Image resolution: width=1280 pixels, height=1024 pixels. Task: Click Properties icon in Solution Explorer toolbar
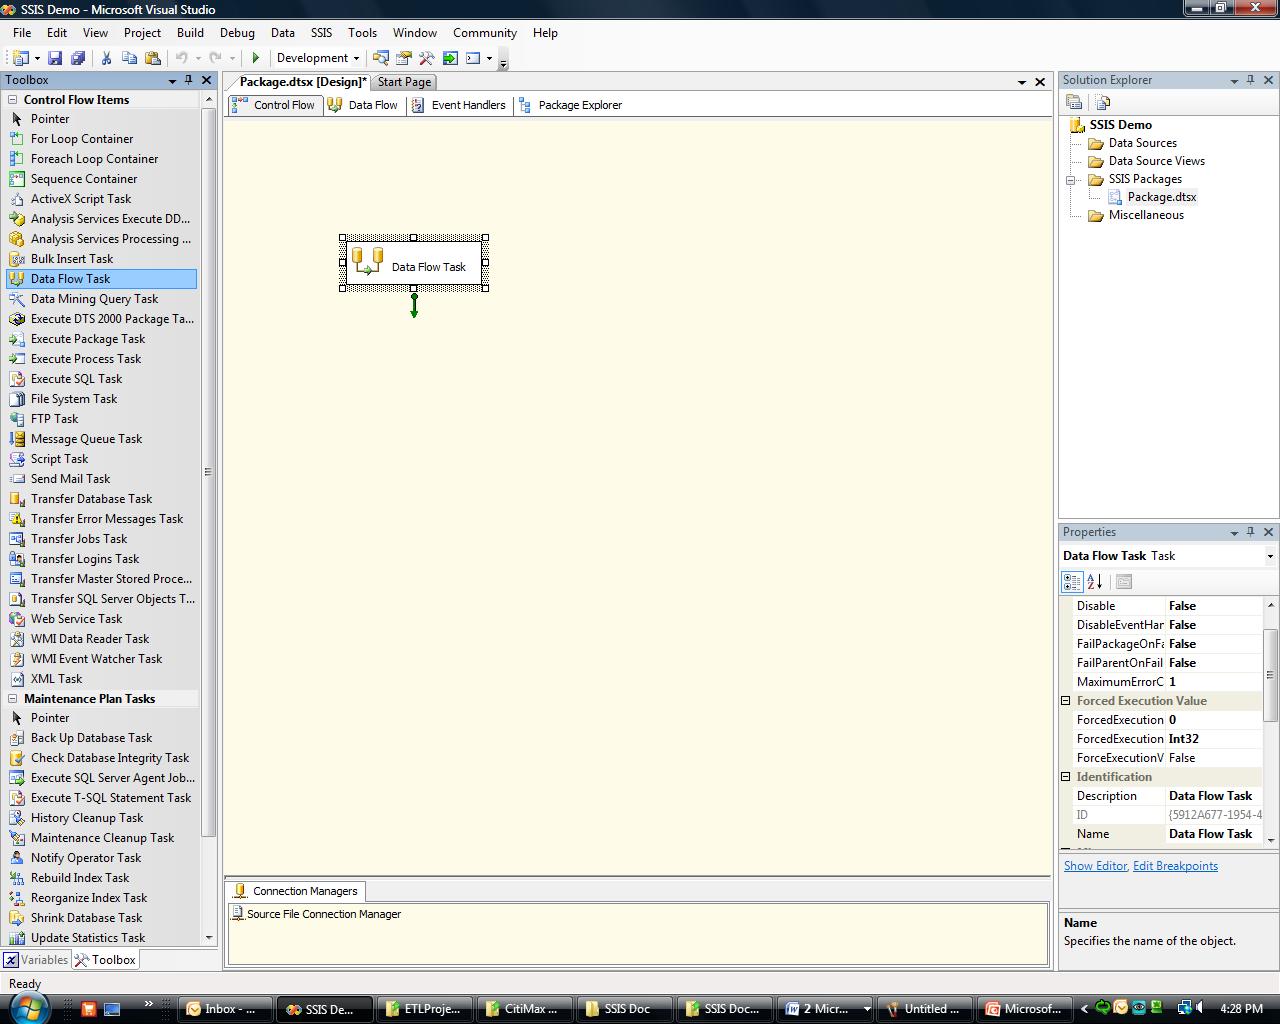(x=1074, y=102)
